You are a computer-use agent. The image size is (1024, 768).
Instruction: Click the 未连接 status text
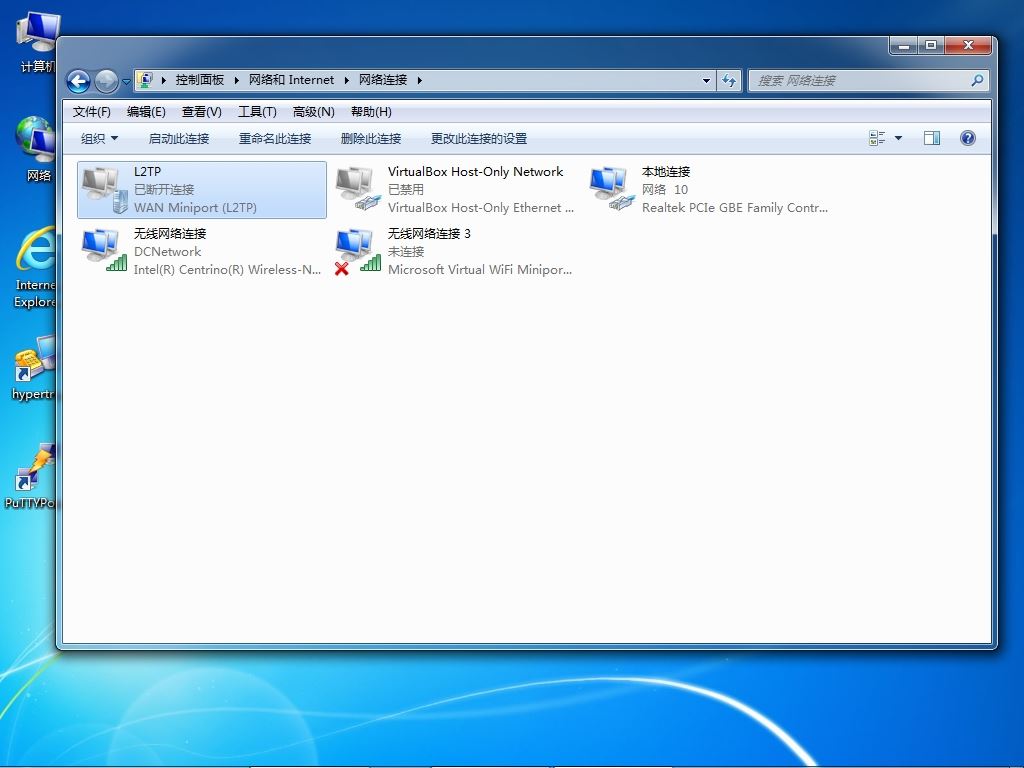tap(406, 251)
